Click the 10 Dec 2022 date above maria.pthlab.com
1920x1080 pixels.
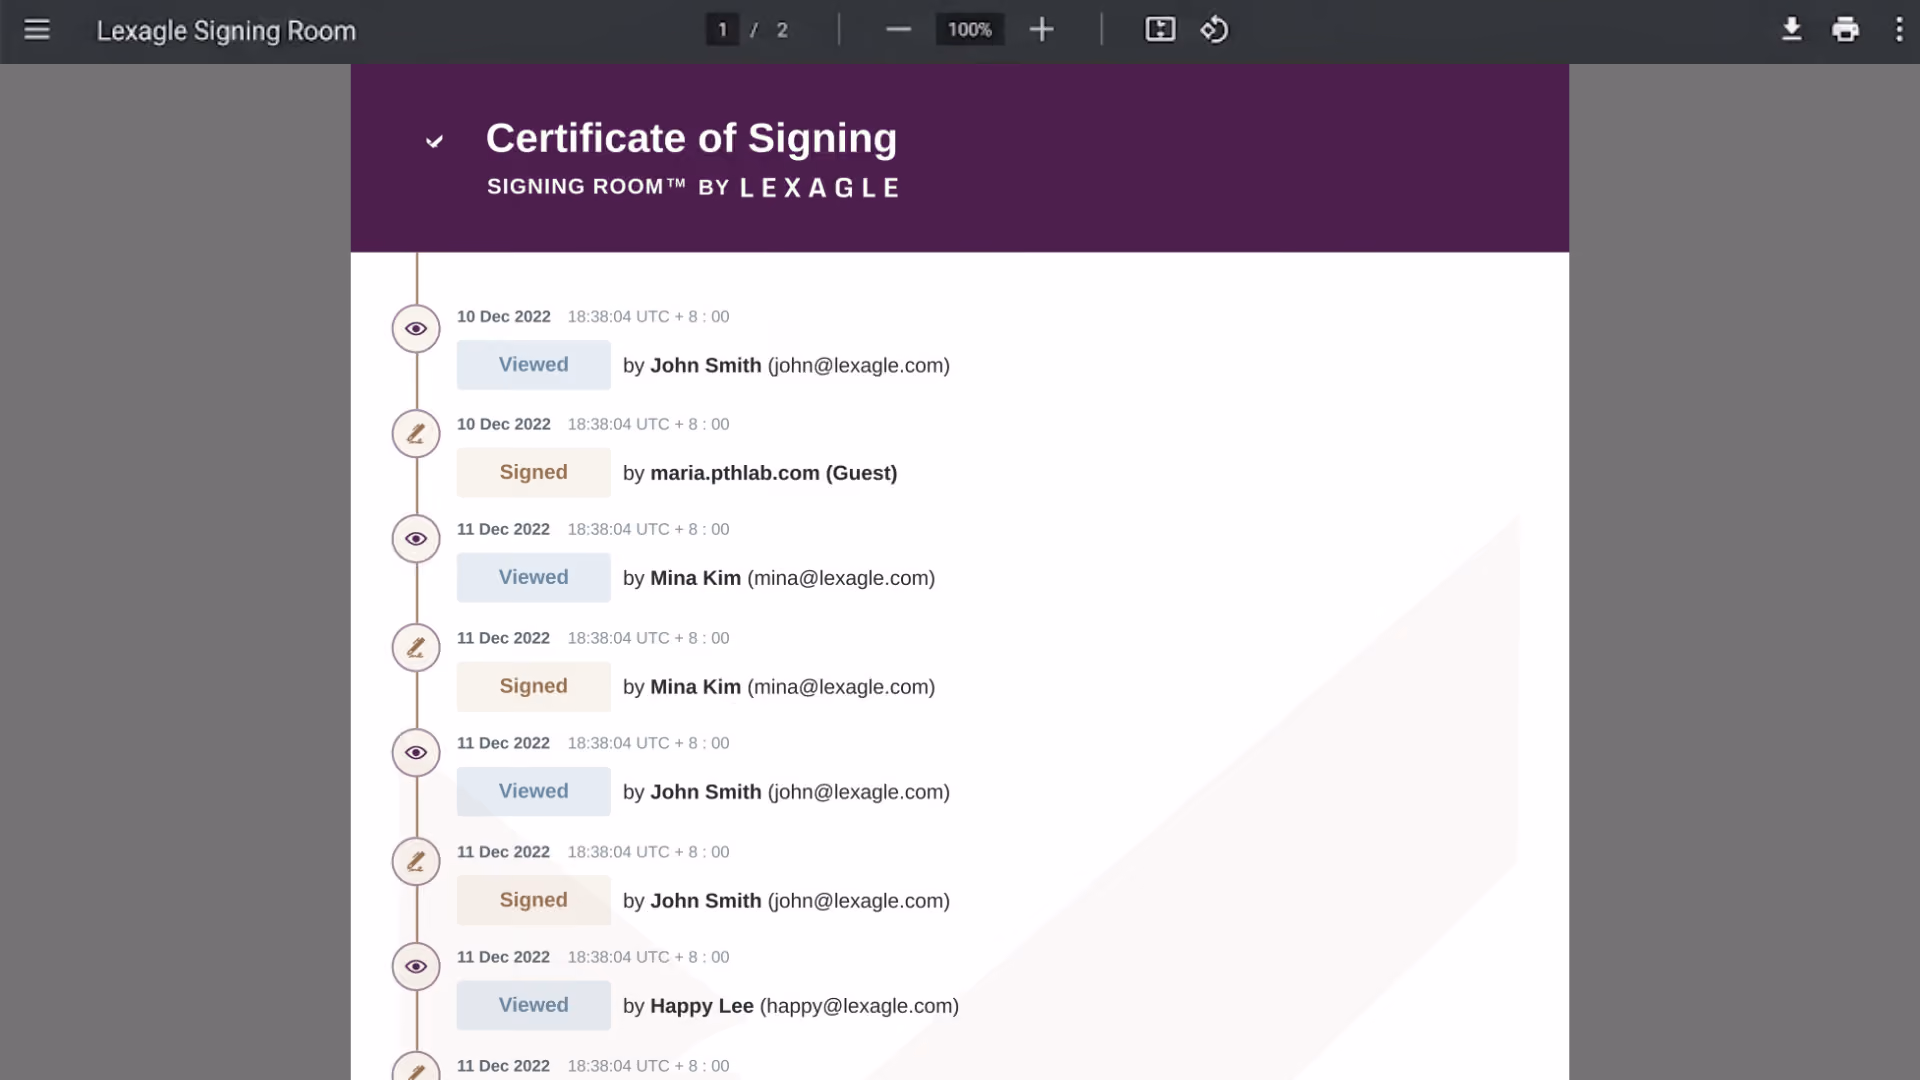point(504,424)
